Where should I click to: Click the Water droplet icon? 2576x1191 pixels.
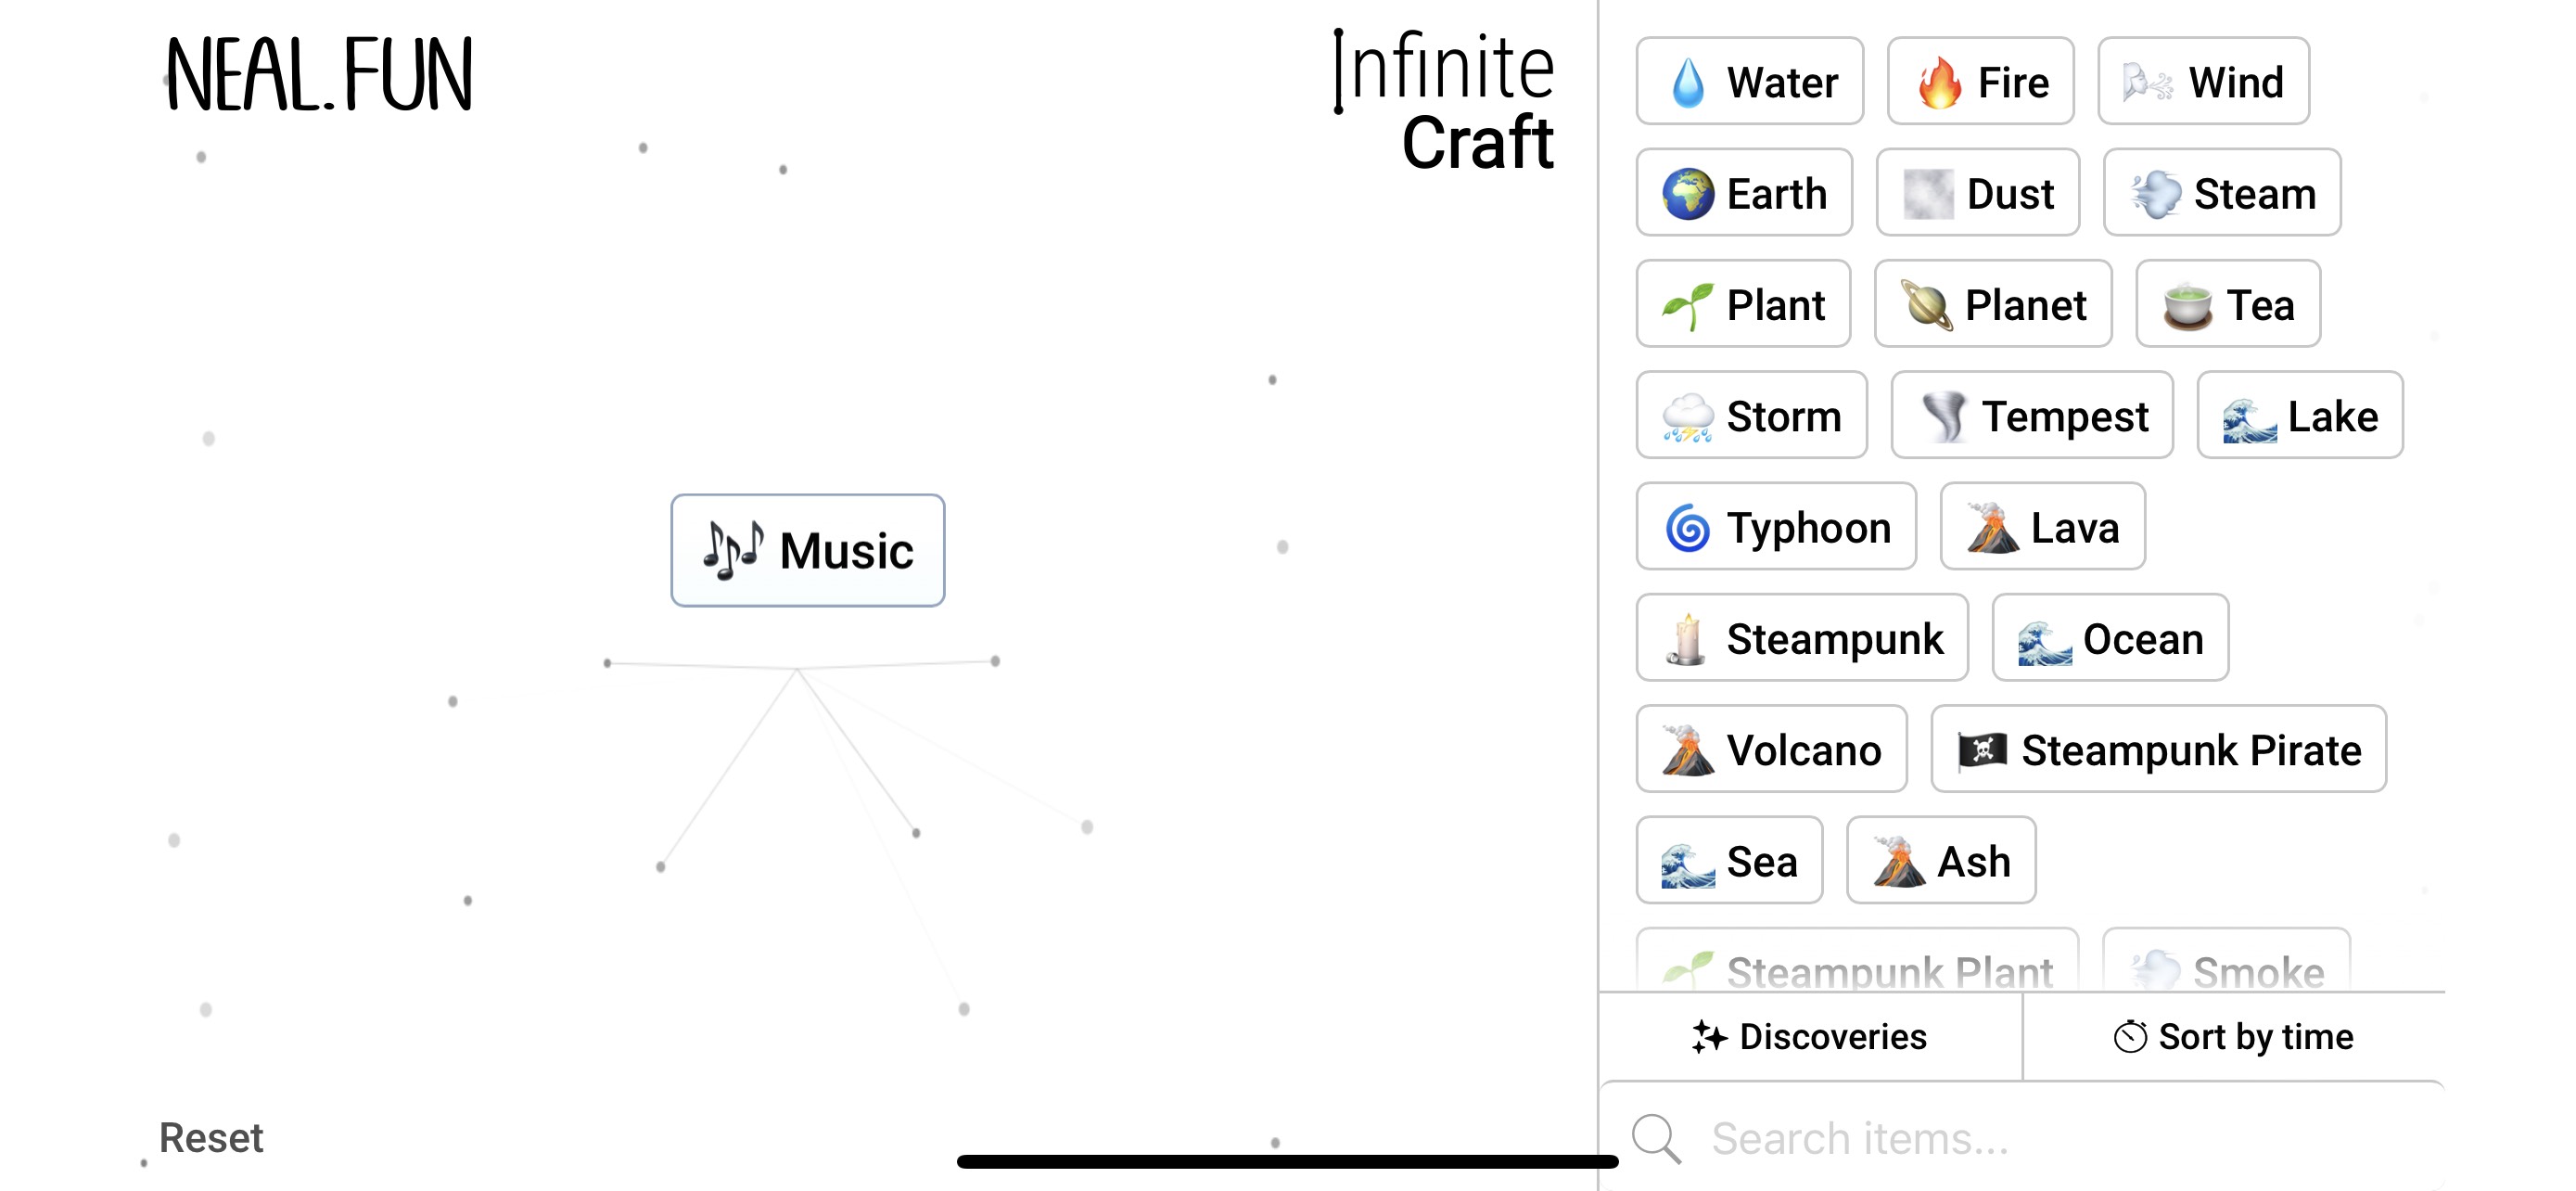1688,82
